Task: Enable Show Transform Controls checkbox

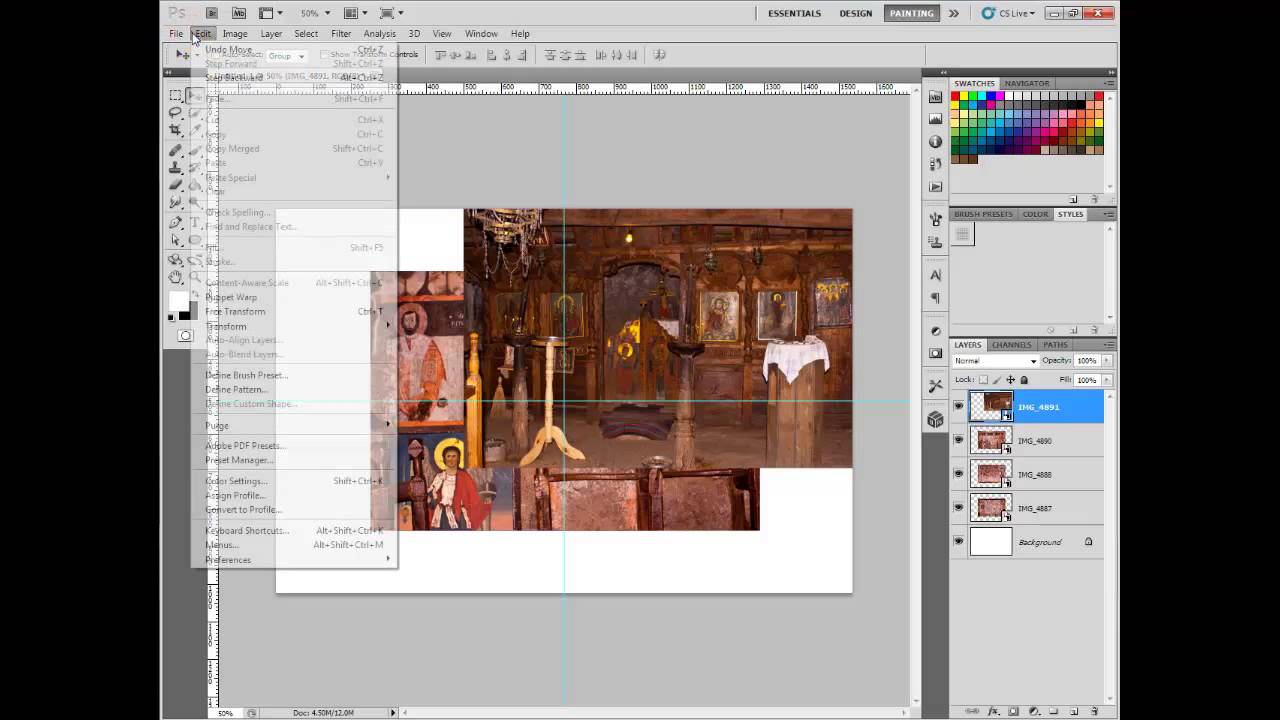Action: coord(324,55)
